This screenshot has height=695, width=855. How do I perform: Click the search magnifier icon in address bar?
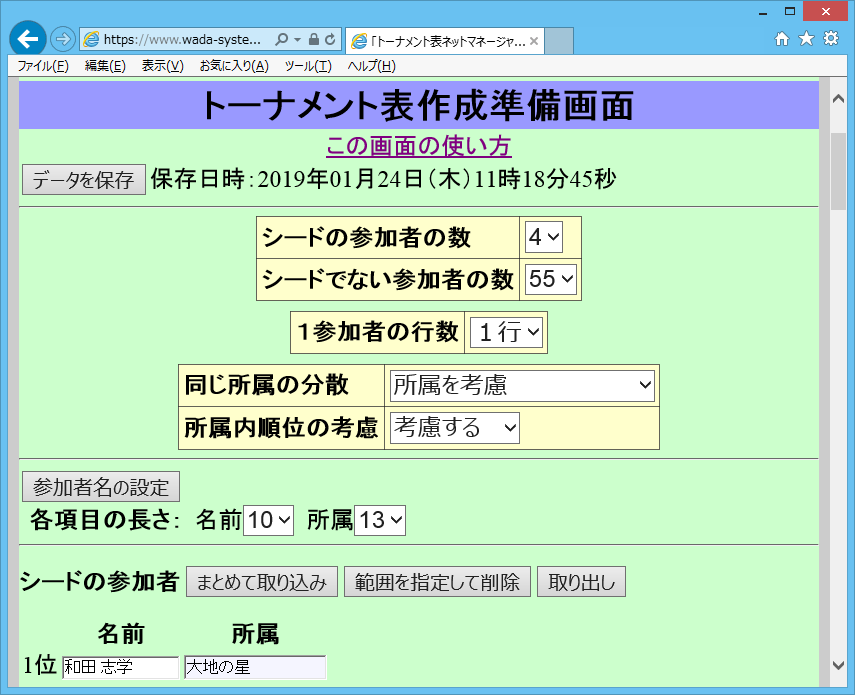click(x=281, y=39)
